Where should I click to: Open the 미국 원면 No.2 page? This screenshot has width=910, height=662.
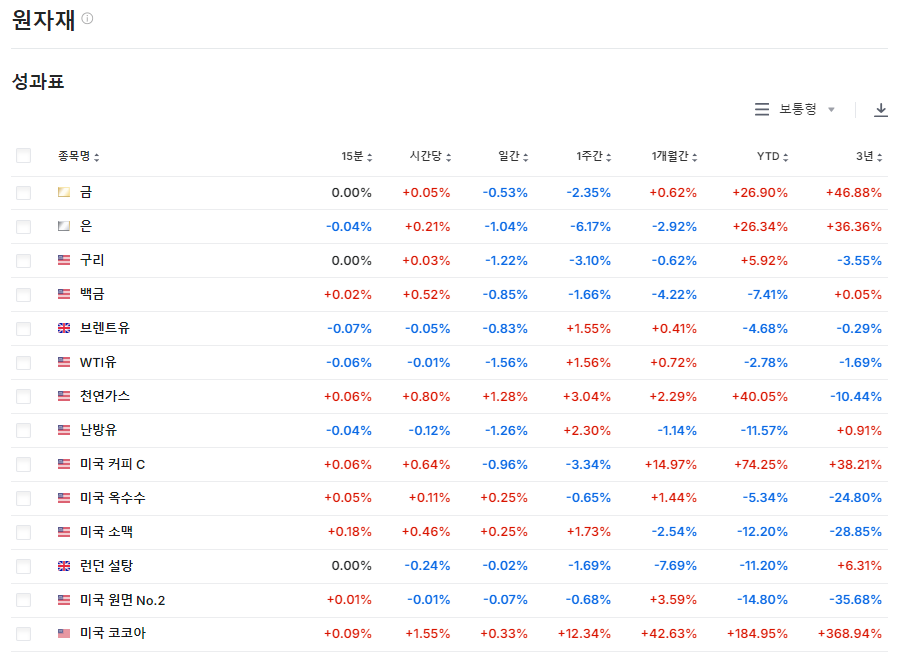(x=122, y=600)
